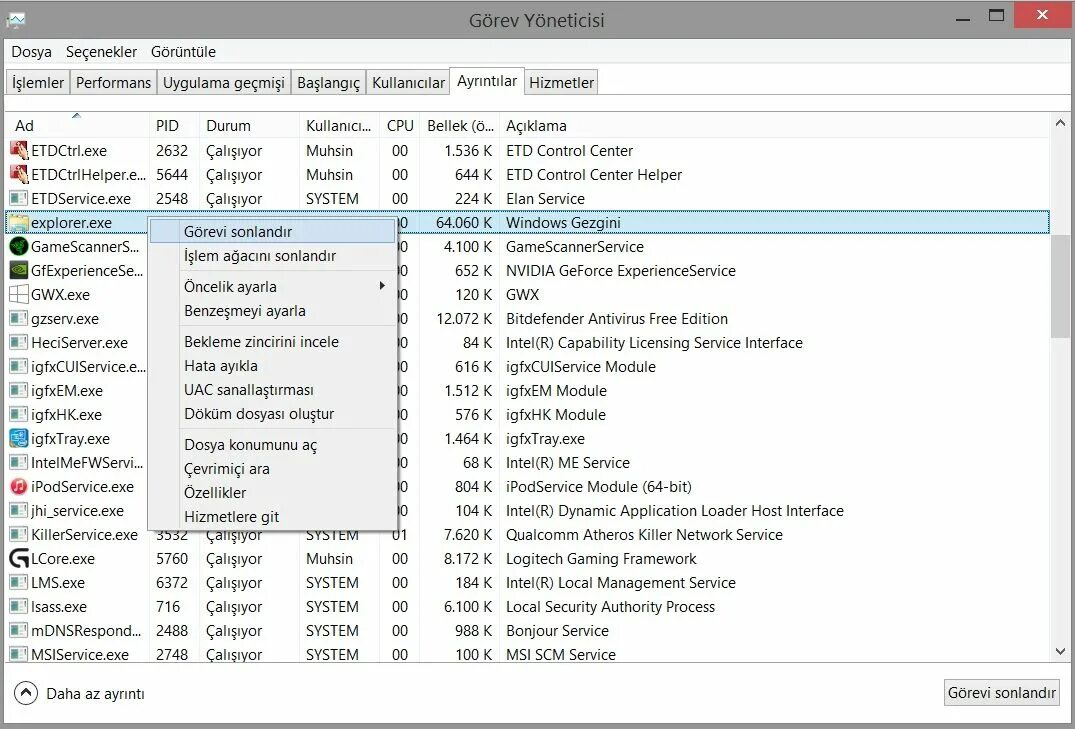Click the ETDCtrlHelper.exe process icon
The width and height of the screenshot is (1075, 729).
point(19,174)
